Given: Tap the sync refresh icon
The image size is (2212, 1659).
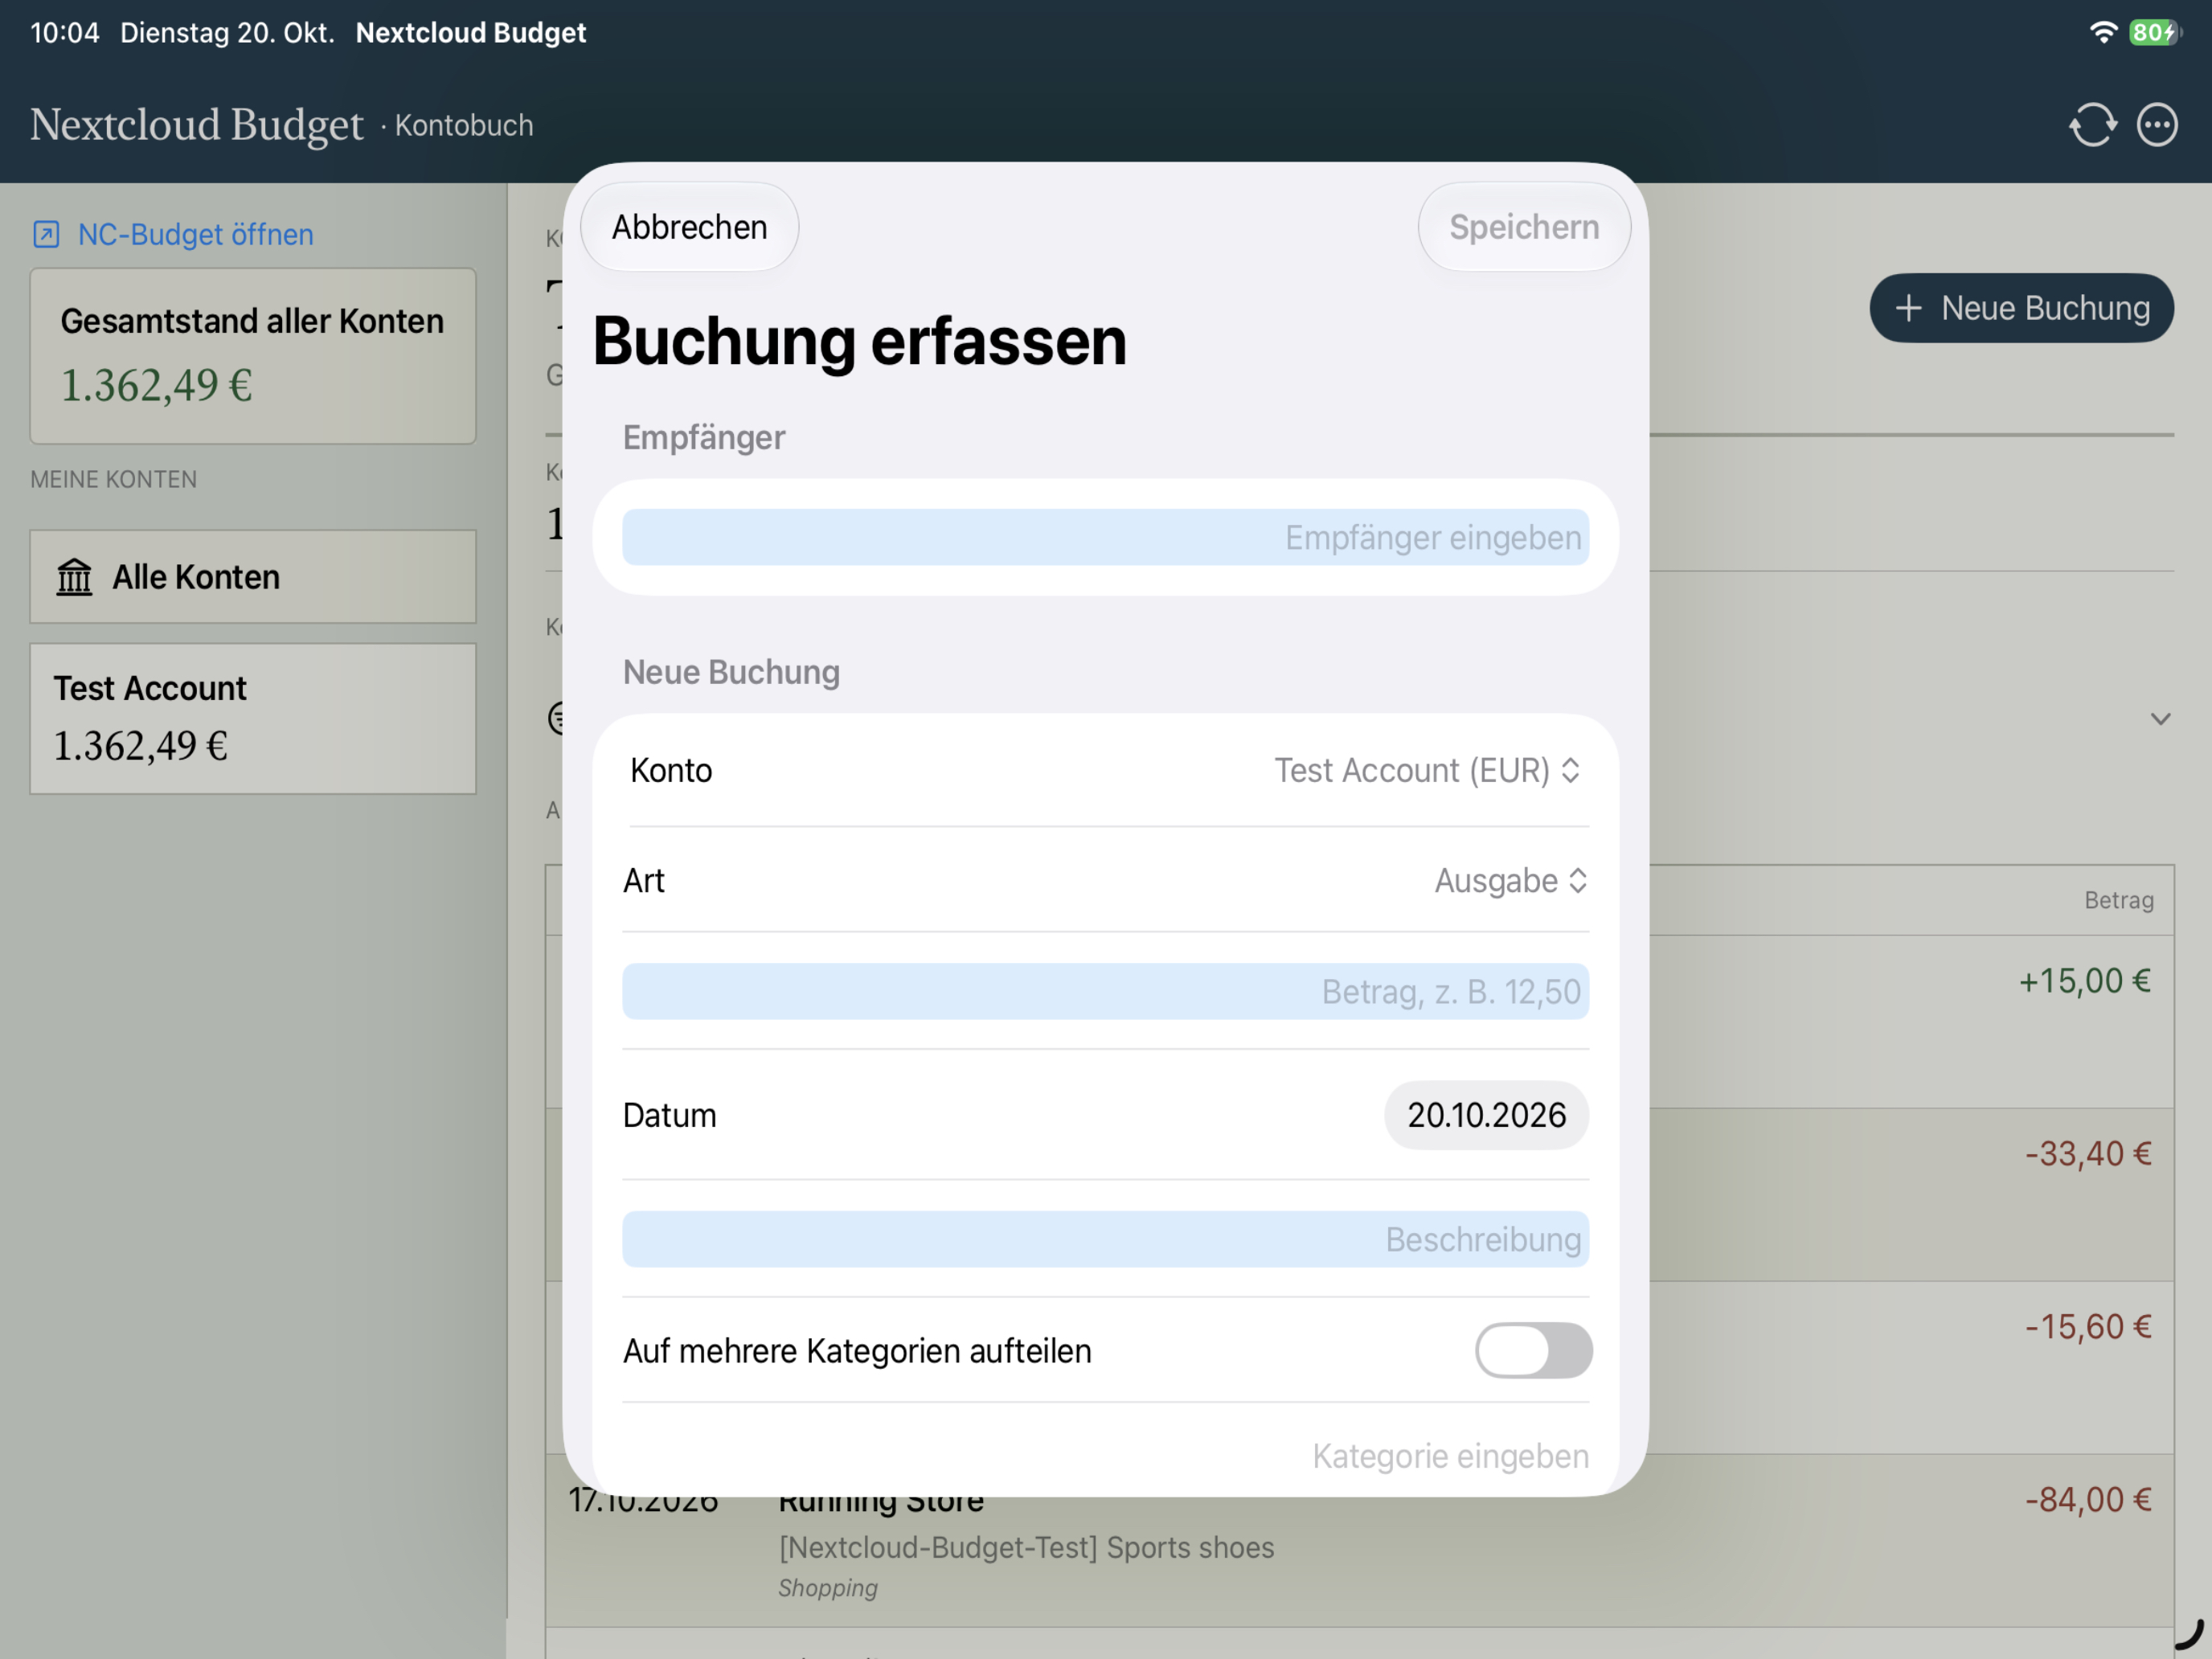Looking at the screenshot, I should pyautogui.click(x=2092, y=125).
